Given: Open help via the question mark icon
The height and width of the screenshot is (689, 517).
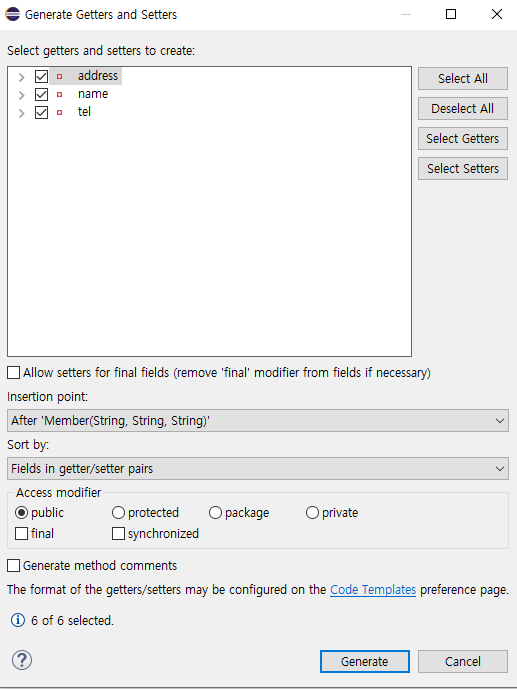Looking at the screenshot, I should 22,660.
